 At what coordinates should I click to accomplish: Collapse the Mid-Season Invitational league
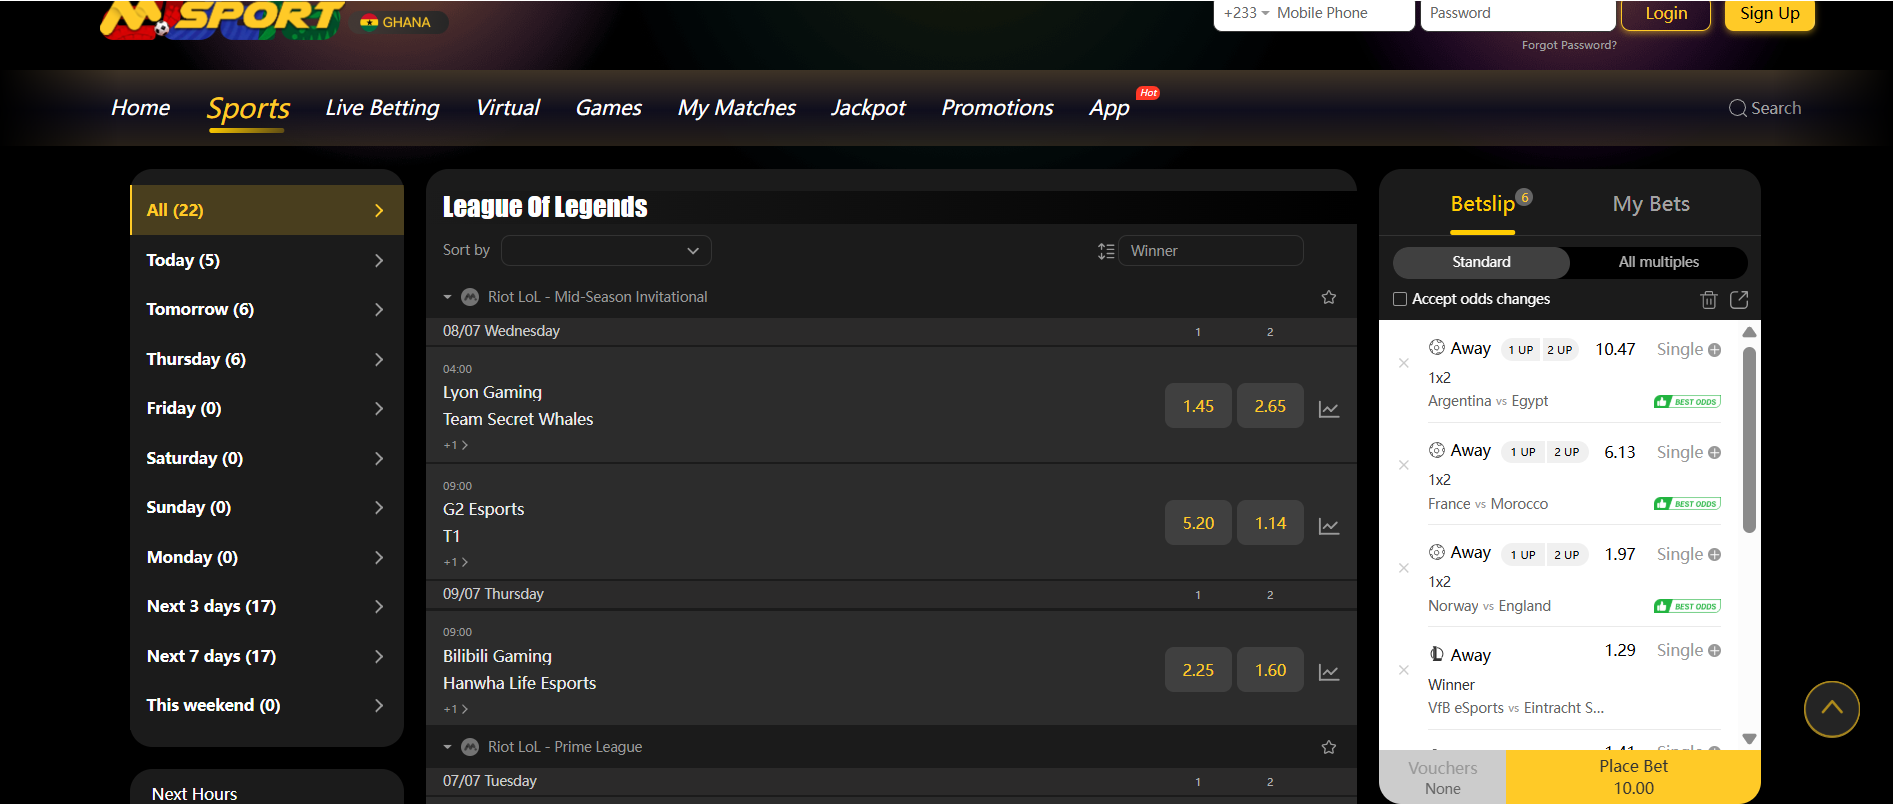pos(447,297)
